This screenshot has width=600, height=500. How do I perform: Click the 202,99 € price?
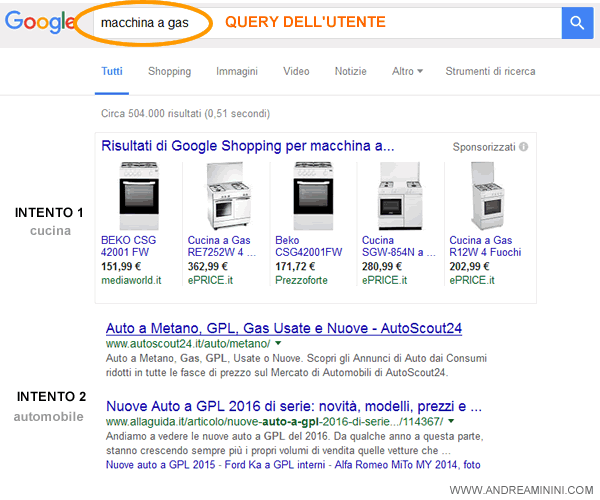tap(469, 266)
